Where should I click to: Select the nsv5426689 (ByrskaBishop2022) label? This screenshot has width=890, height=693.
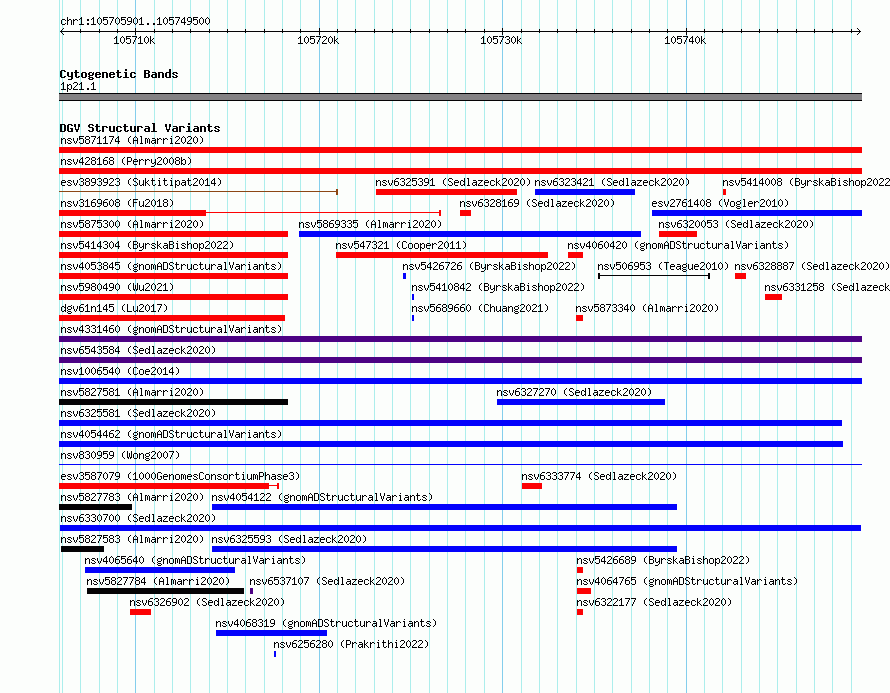coord(663,560)
